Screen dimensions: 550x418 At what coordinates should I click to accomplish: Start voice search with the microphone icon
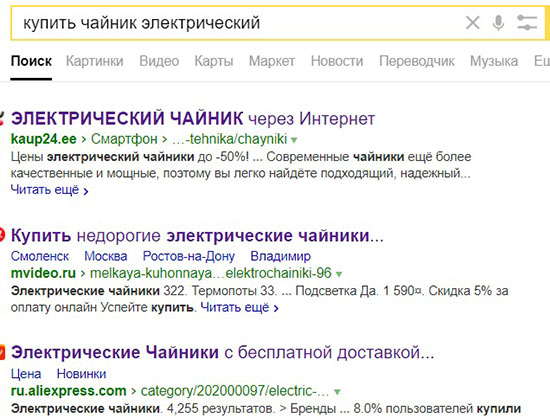coord(498,23)
